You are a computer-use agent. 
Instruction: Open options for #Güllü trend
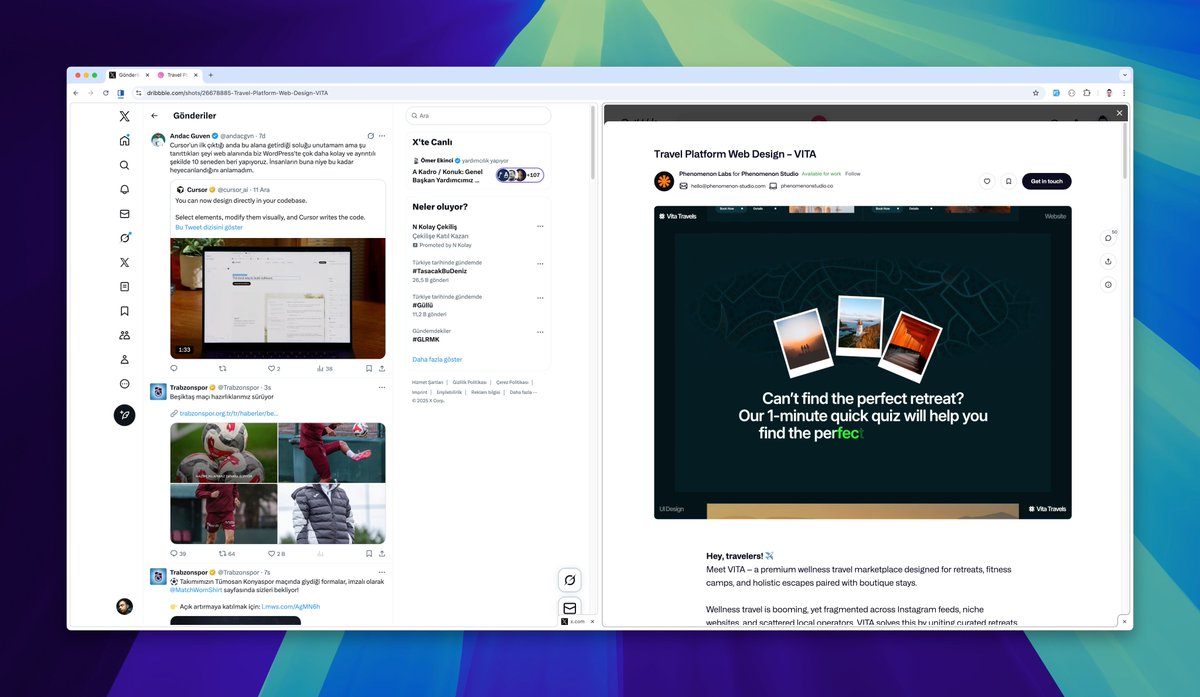tap(540, 297)
